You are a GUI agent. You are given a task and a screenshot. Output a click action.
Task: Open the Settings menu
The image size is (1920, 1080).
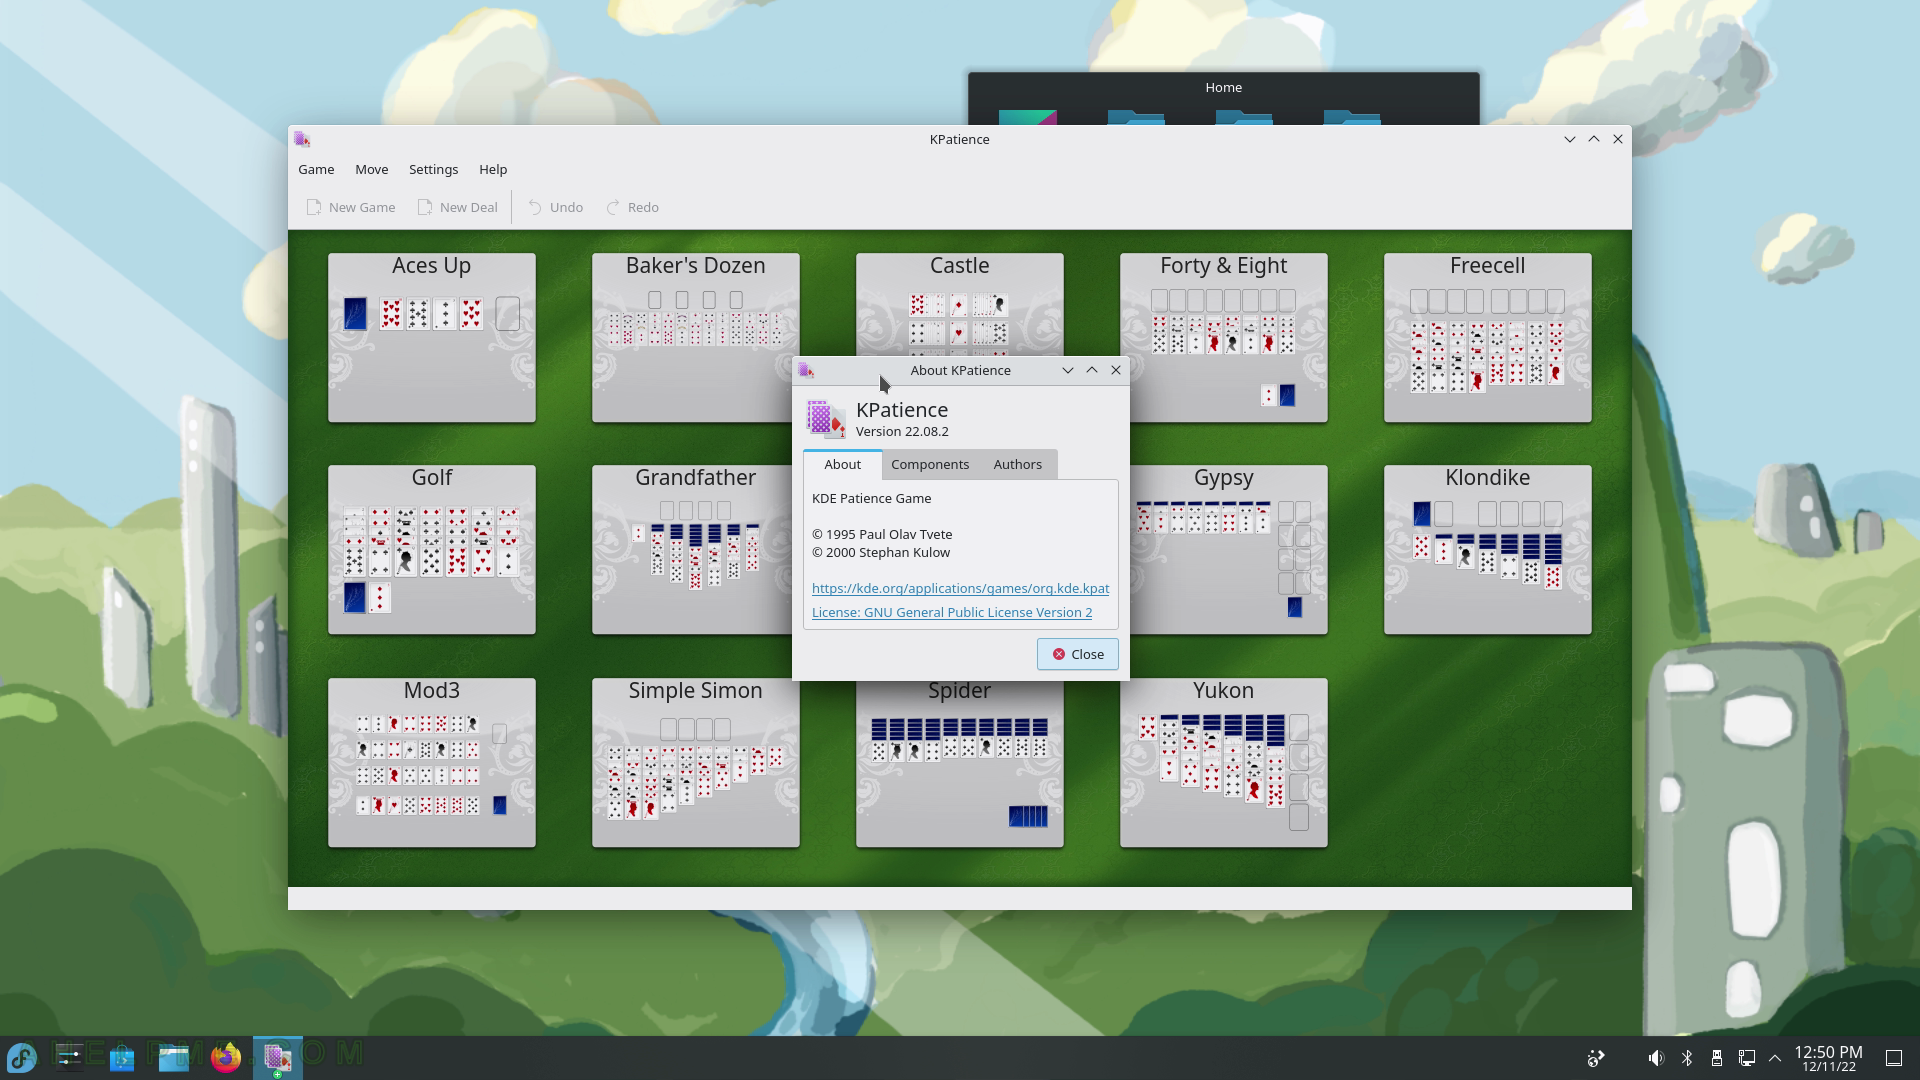coord(433,169)
